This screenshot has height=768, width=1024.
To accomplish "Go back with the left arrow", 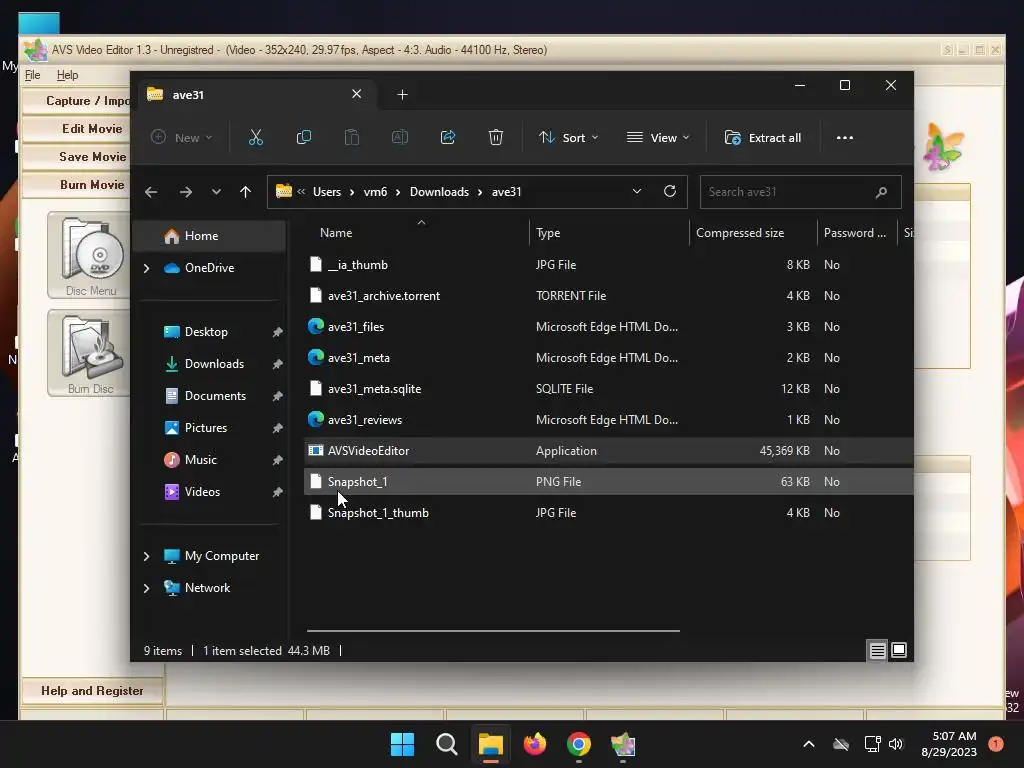I will point(151,192).
